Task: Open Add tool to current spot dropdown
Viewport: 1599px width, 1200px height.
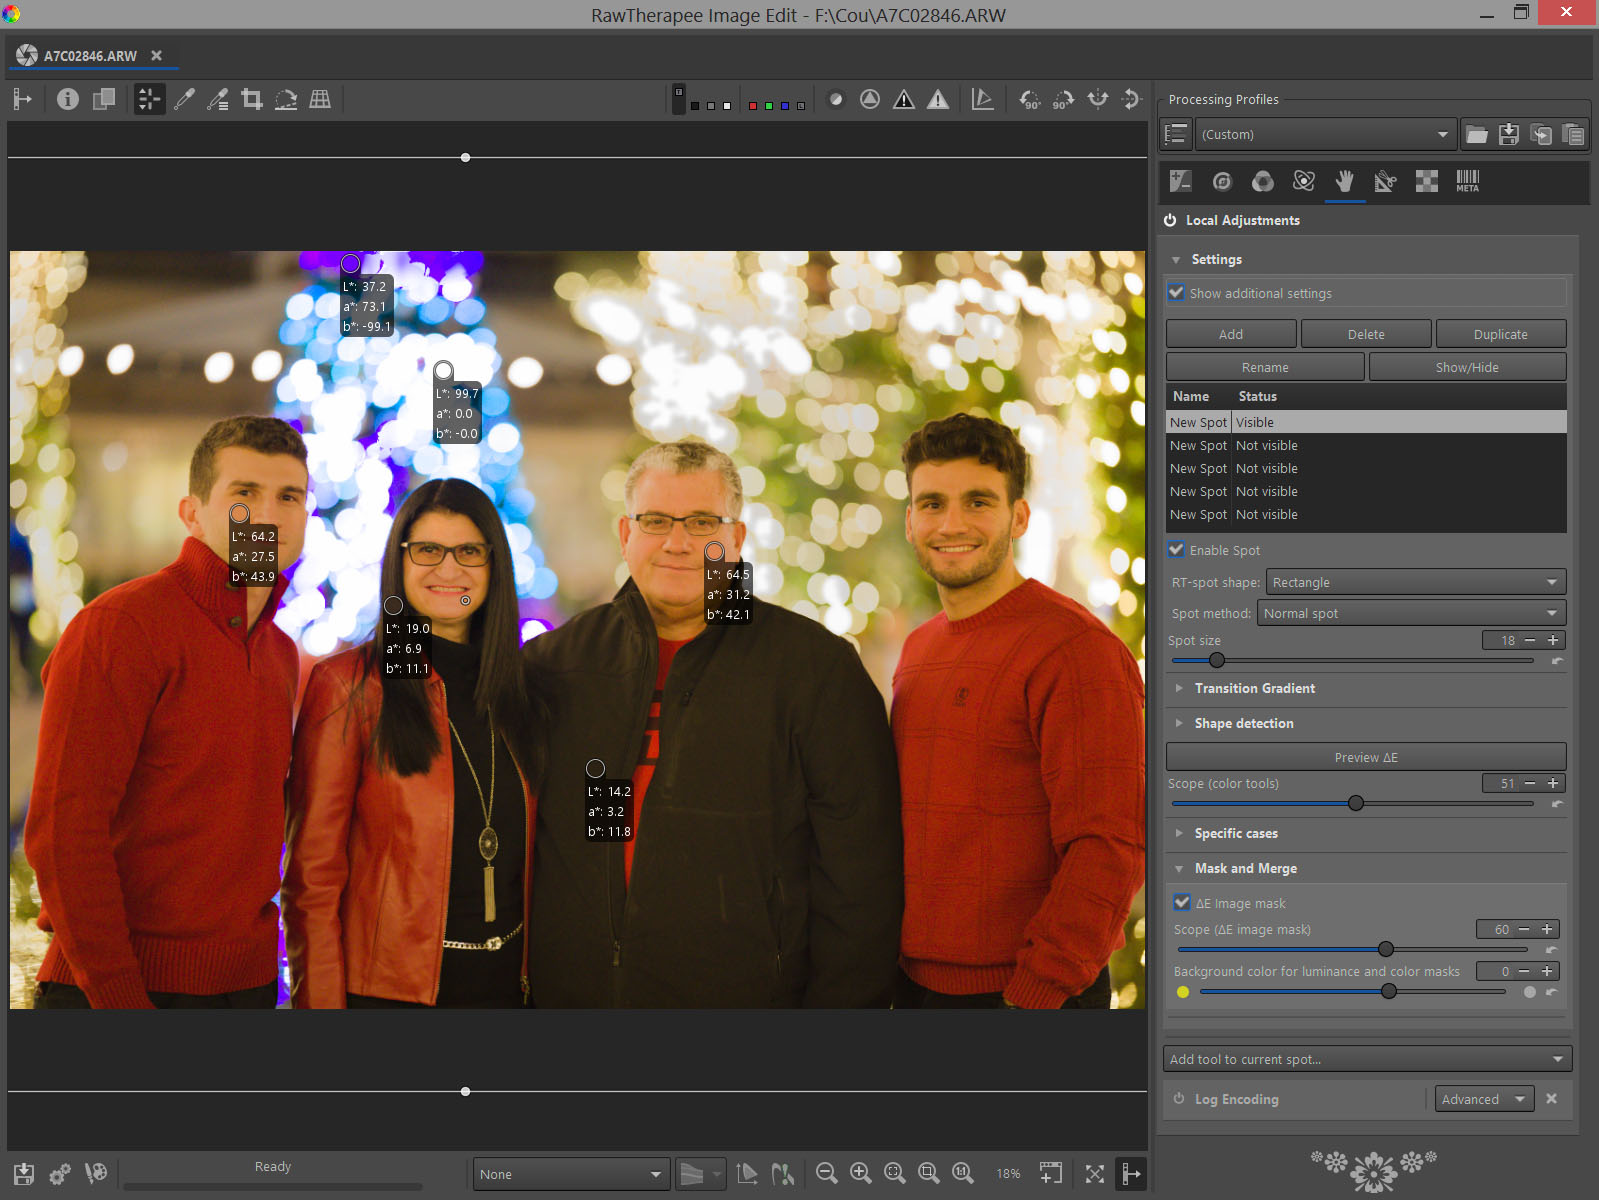Action: tap(1367, 1059)
